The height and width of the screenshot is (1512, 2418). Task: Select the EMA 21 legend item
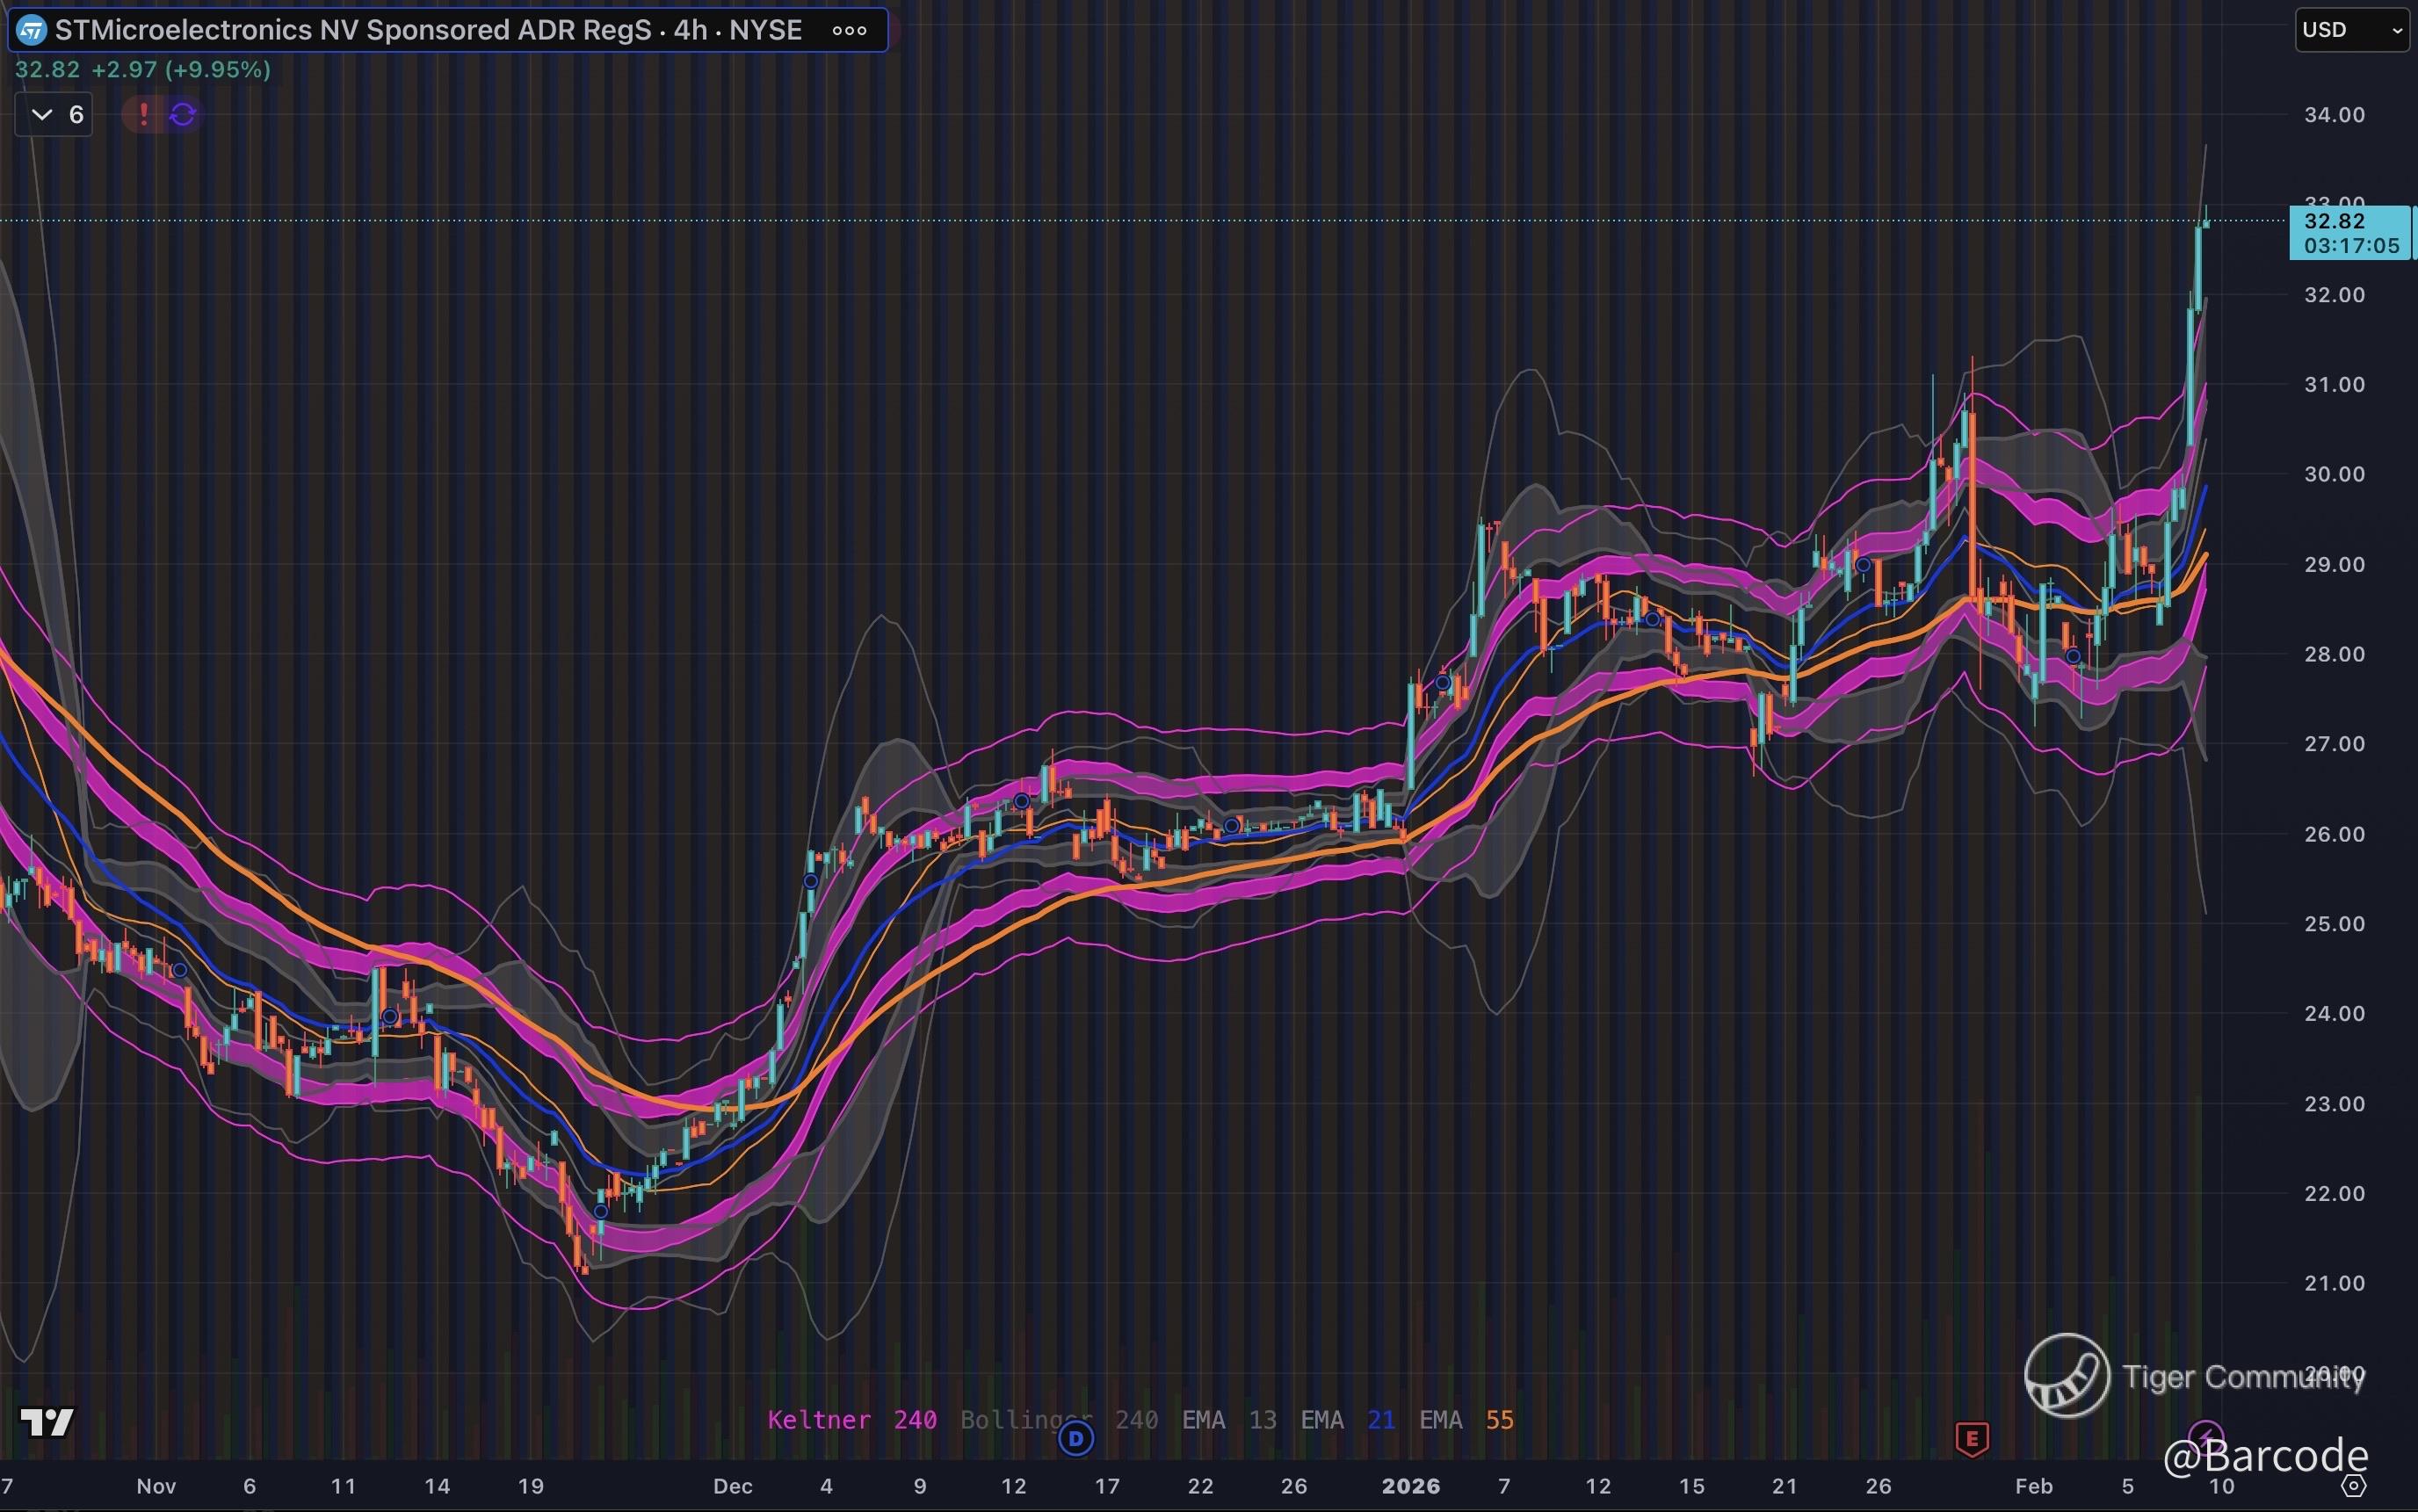click(1347, 1420)
